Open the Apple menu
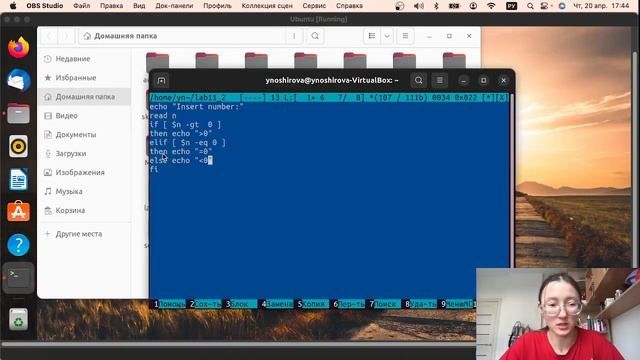 pos(13,6)
